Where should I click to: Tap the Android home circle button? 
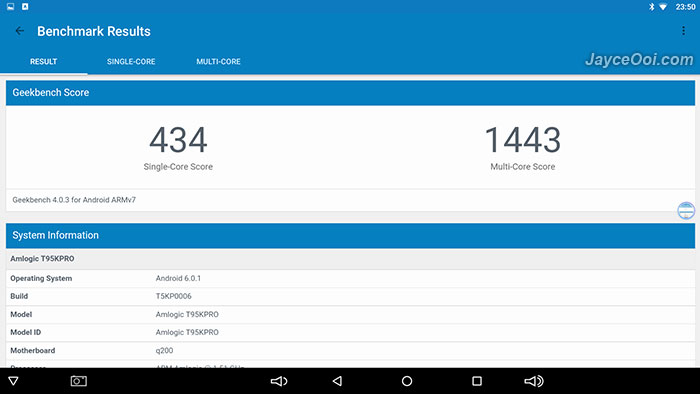407,381
